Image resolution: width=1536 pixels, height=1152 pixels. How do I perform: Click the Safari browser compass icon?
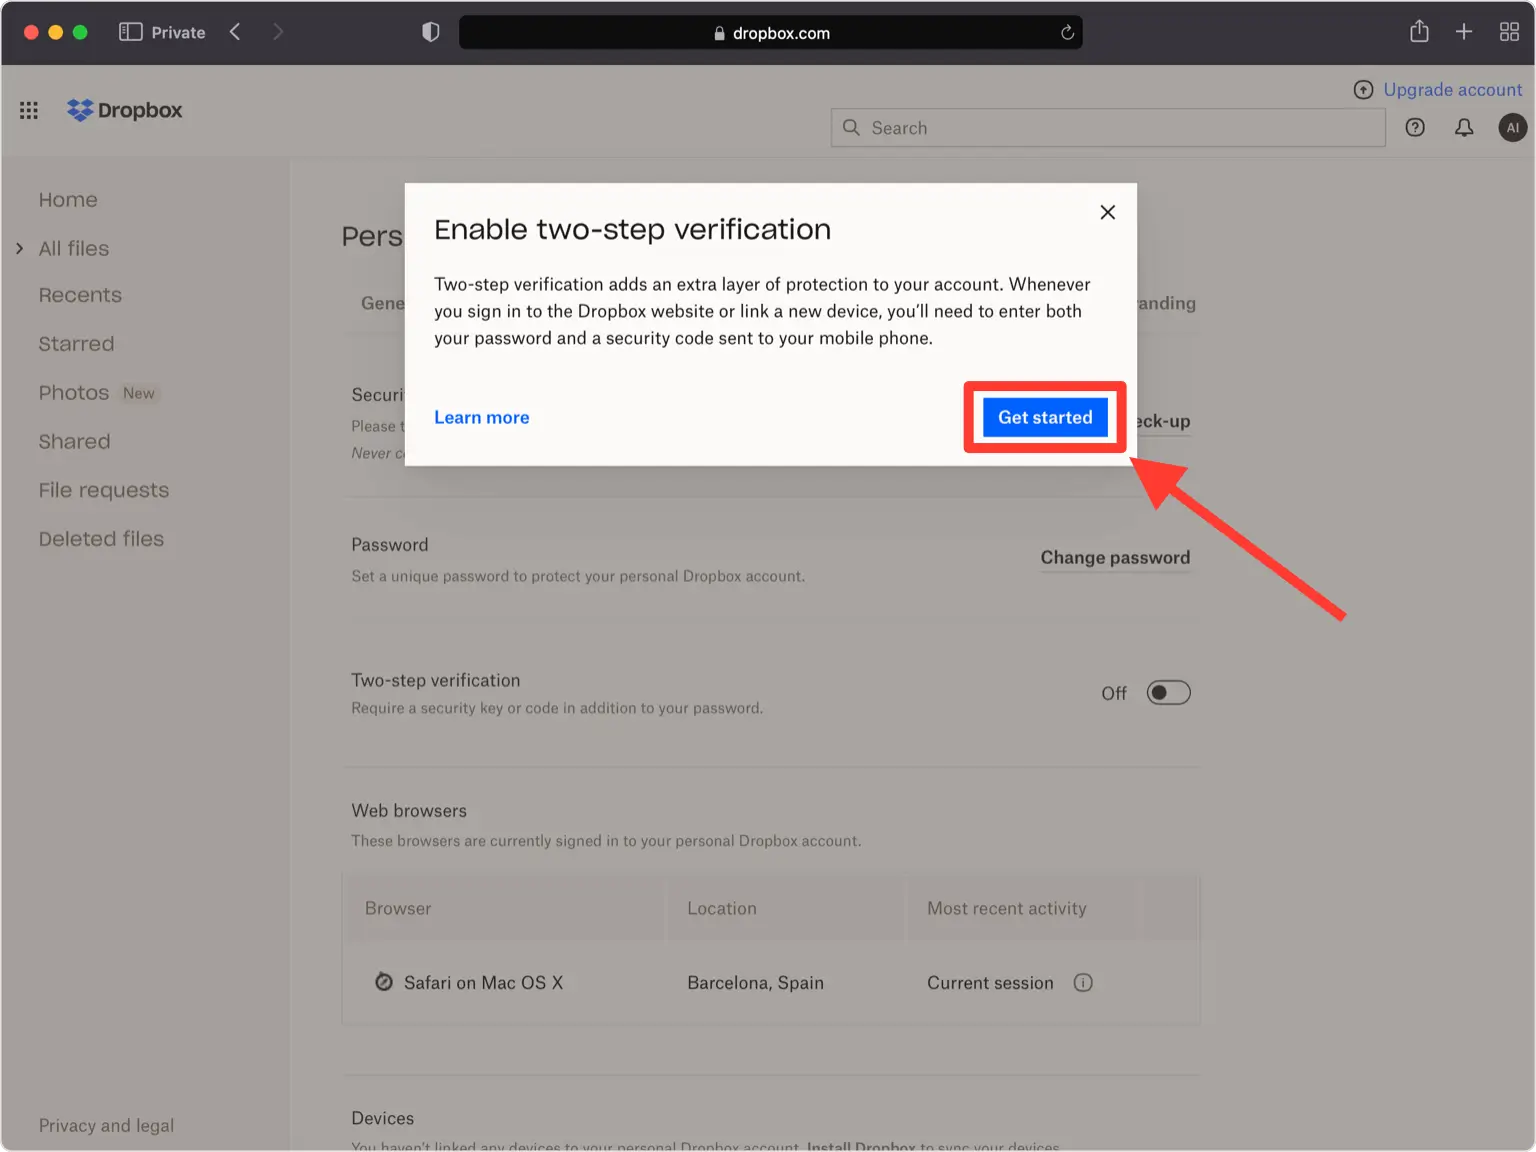(x=384, y=982)
